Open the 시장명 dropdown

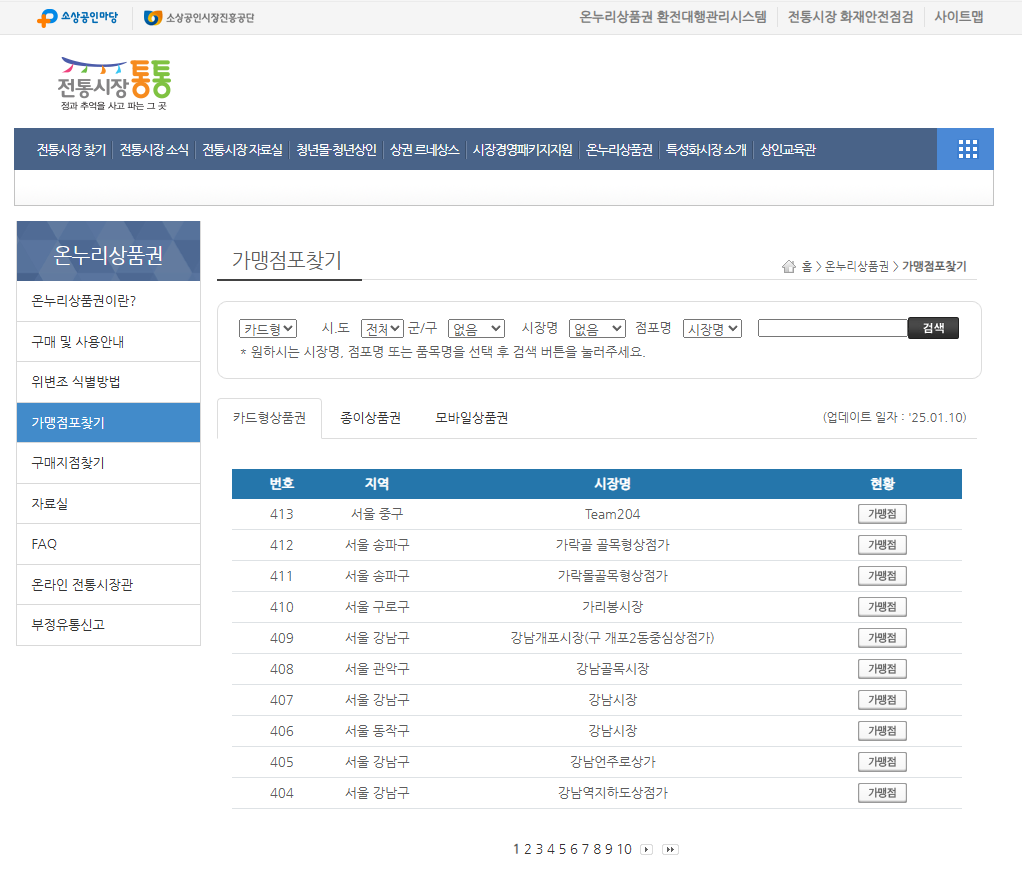(x=596, y=327)
